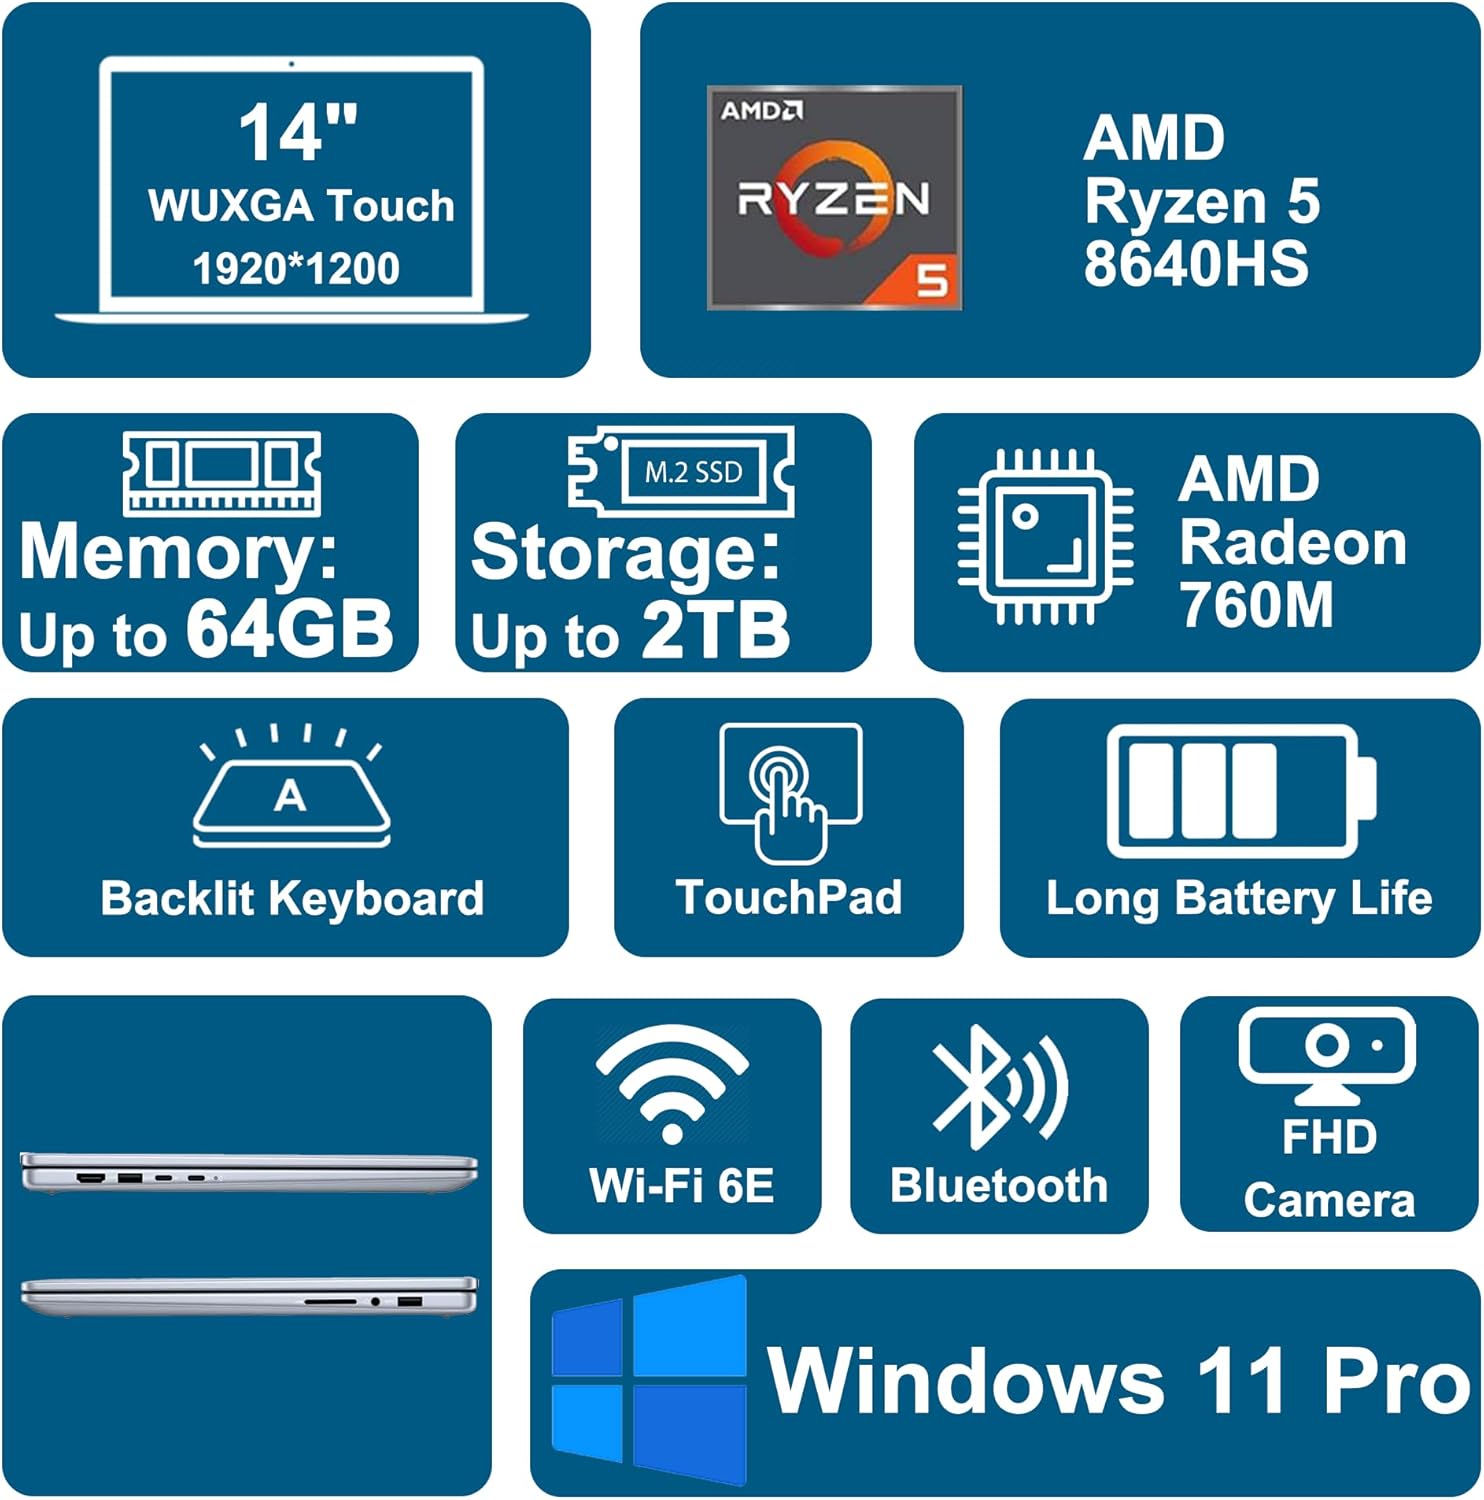This screenshot has height=1500, width=1484.
Task: Select the Wi-Fi signal icon
Action: (x=672, y=1084)
